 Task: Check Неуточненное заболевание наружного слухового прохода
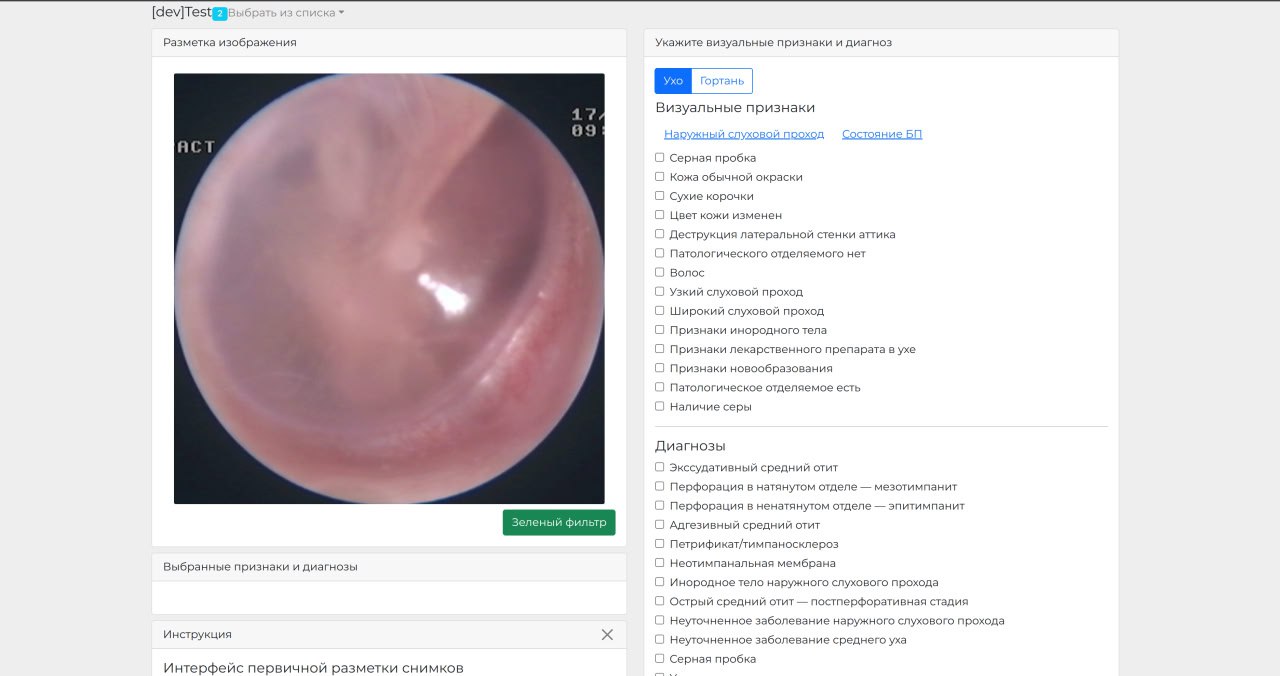(660, 620)
